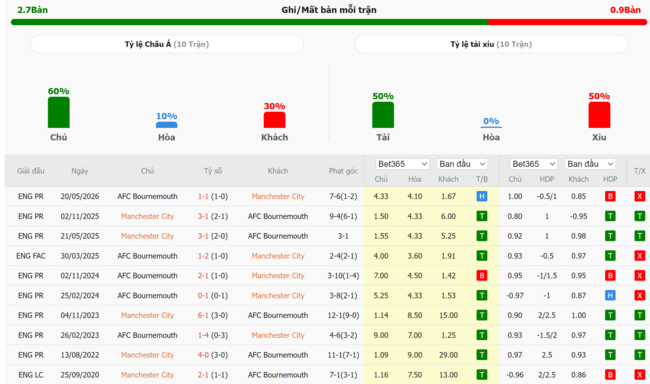
Task: Open Manchester City link in 20/05/2026 row
Action: (x=278, y=196)
